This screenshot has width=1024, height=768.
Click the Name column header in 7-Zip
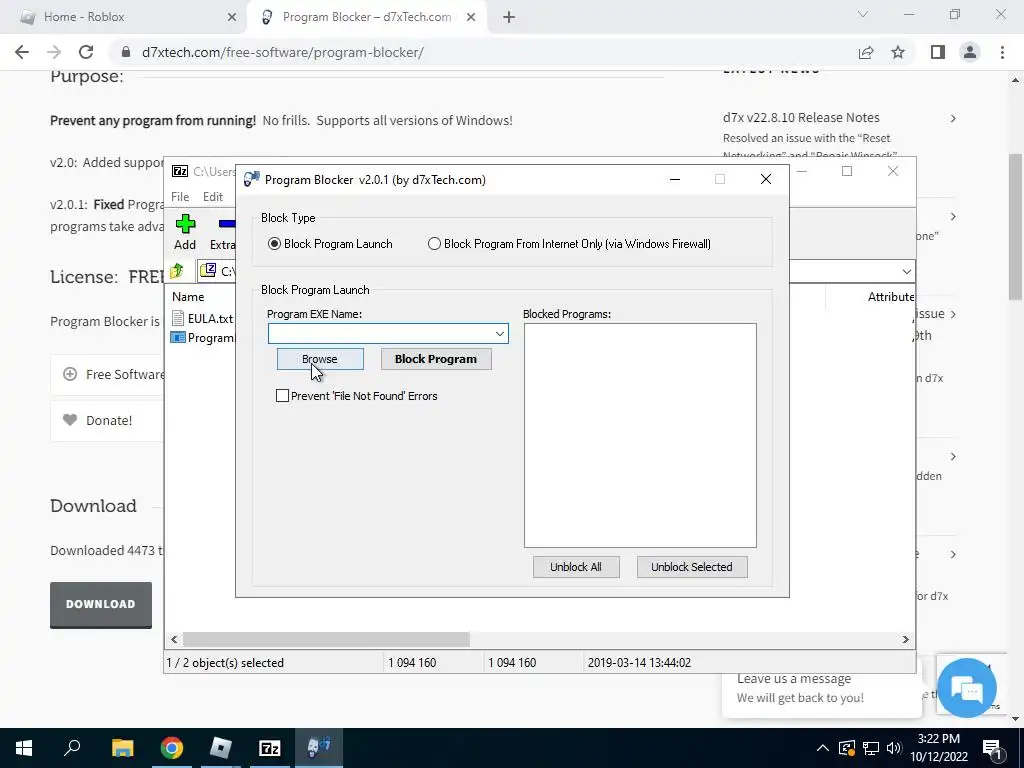point(188,296)
